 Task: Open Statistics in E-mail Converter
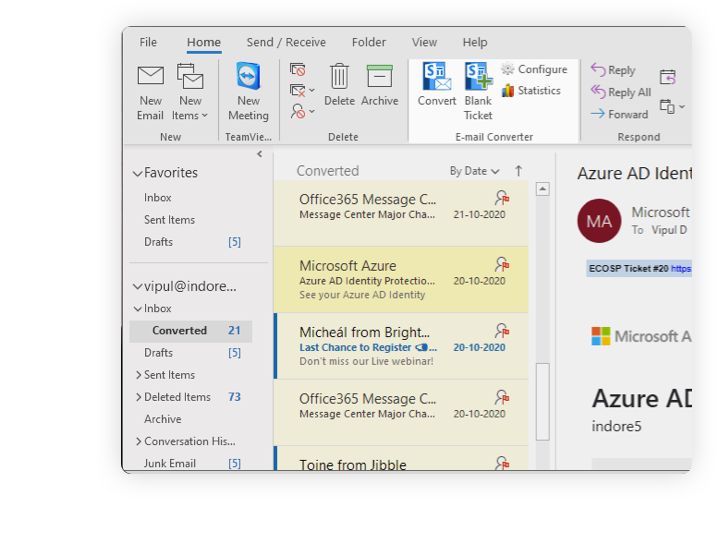531,91
